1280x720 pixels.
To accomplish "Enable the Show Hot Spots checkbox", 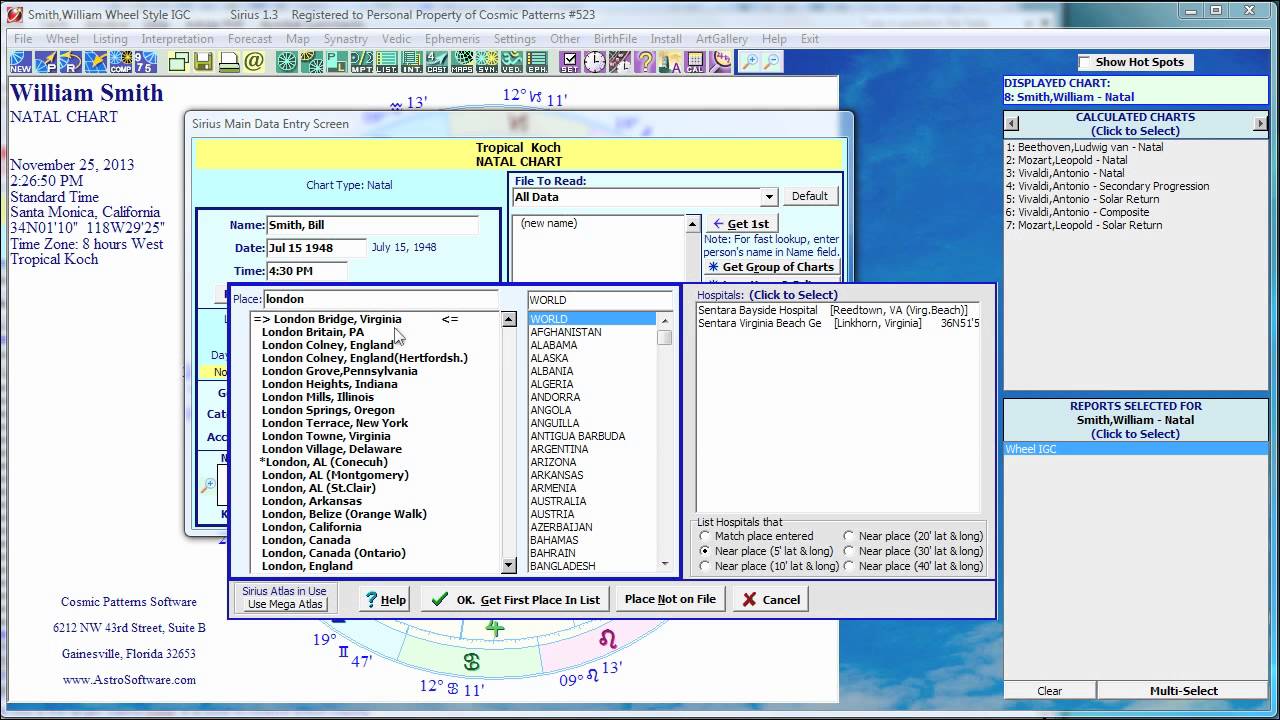I will click(1085, 62).
